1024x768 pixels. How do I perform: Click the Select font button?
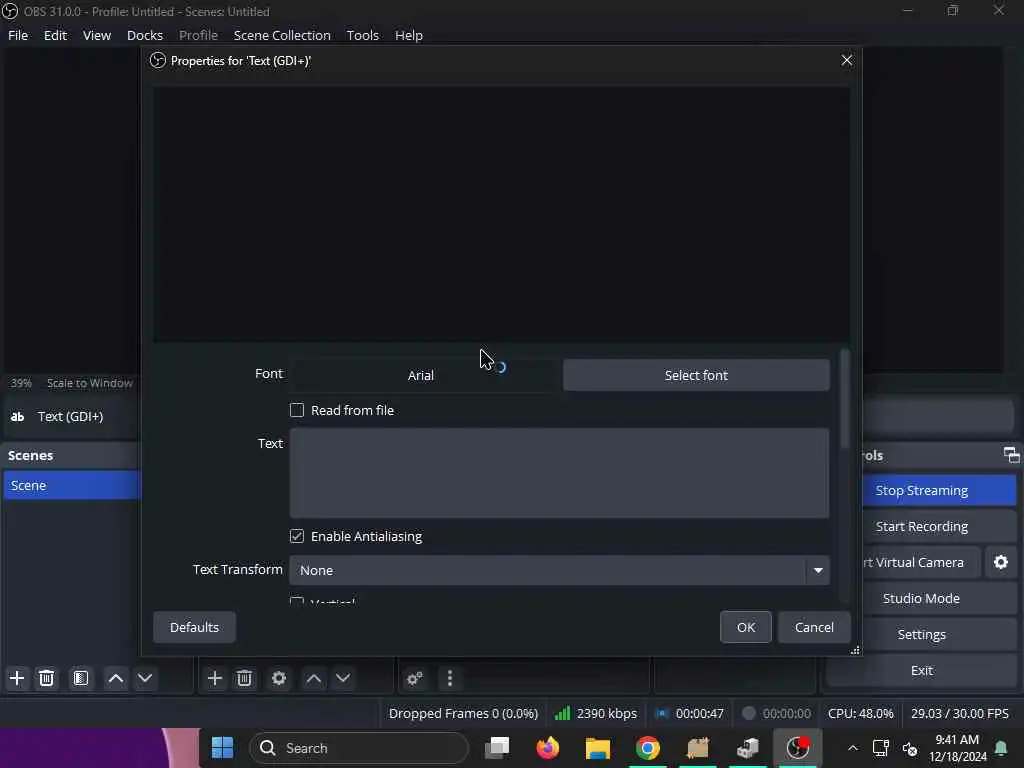tap(696, 376)
